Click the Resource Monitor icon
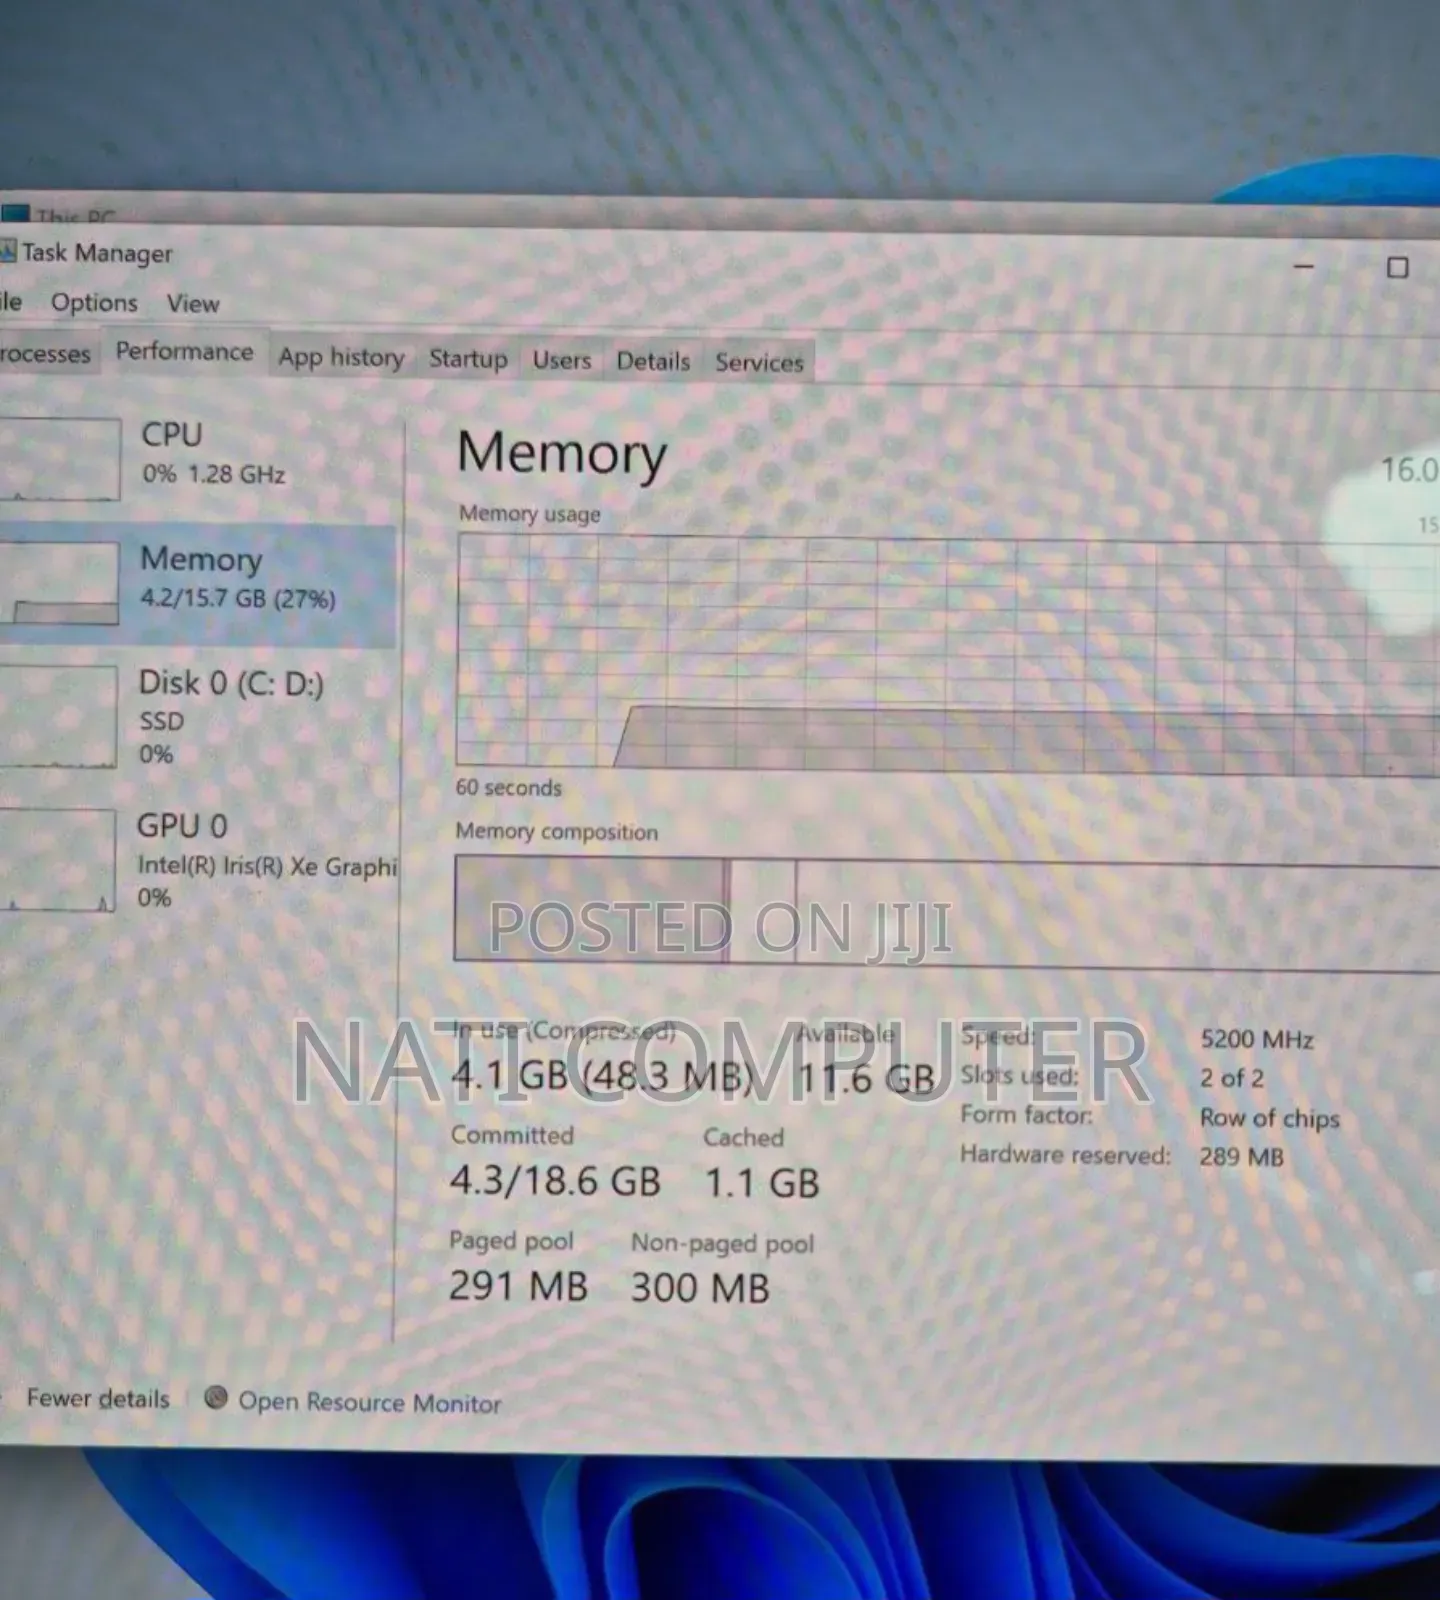Screen dimensions: 1440x1600 point(215,1397)
